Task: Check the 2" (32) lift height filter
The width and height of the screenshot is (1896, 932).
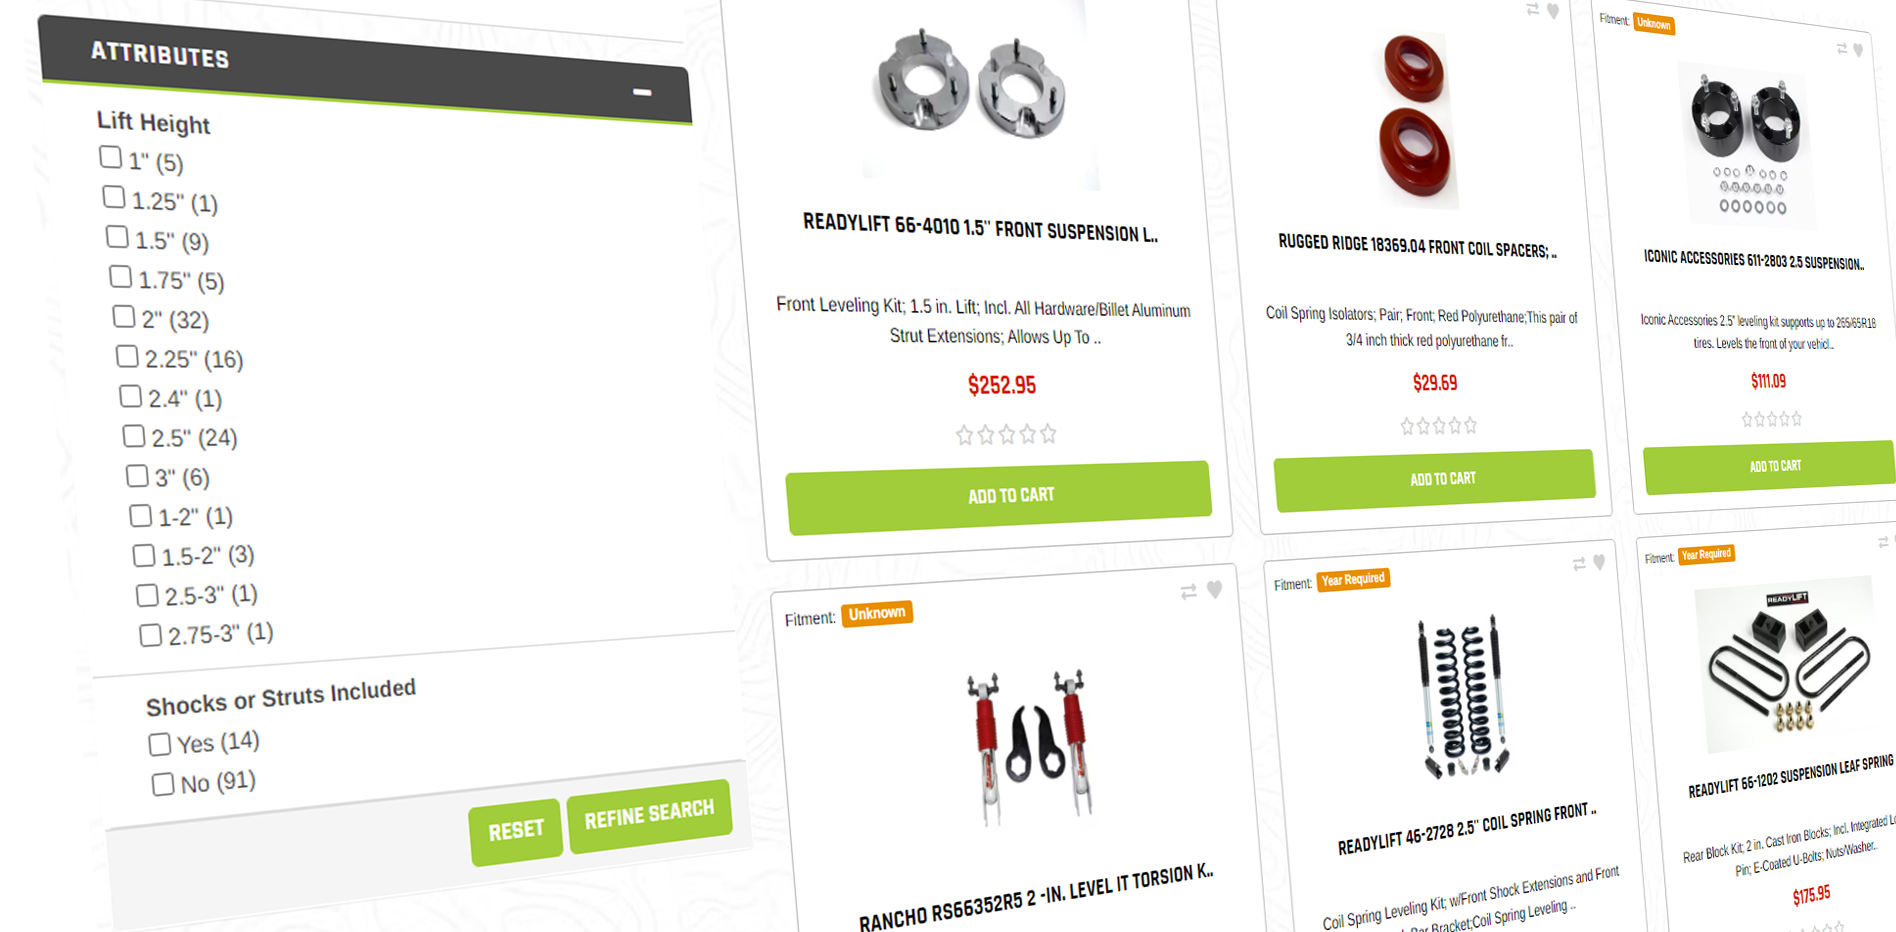Action: [x=124, y=316]
